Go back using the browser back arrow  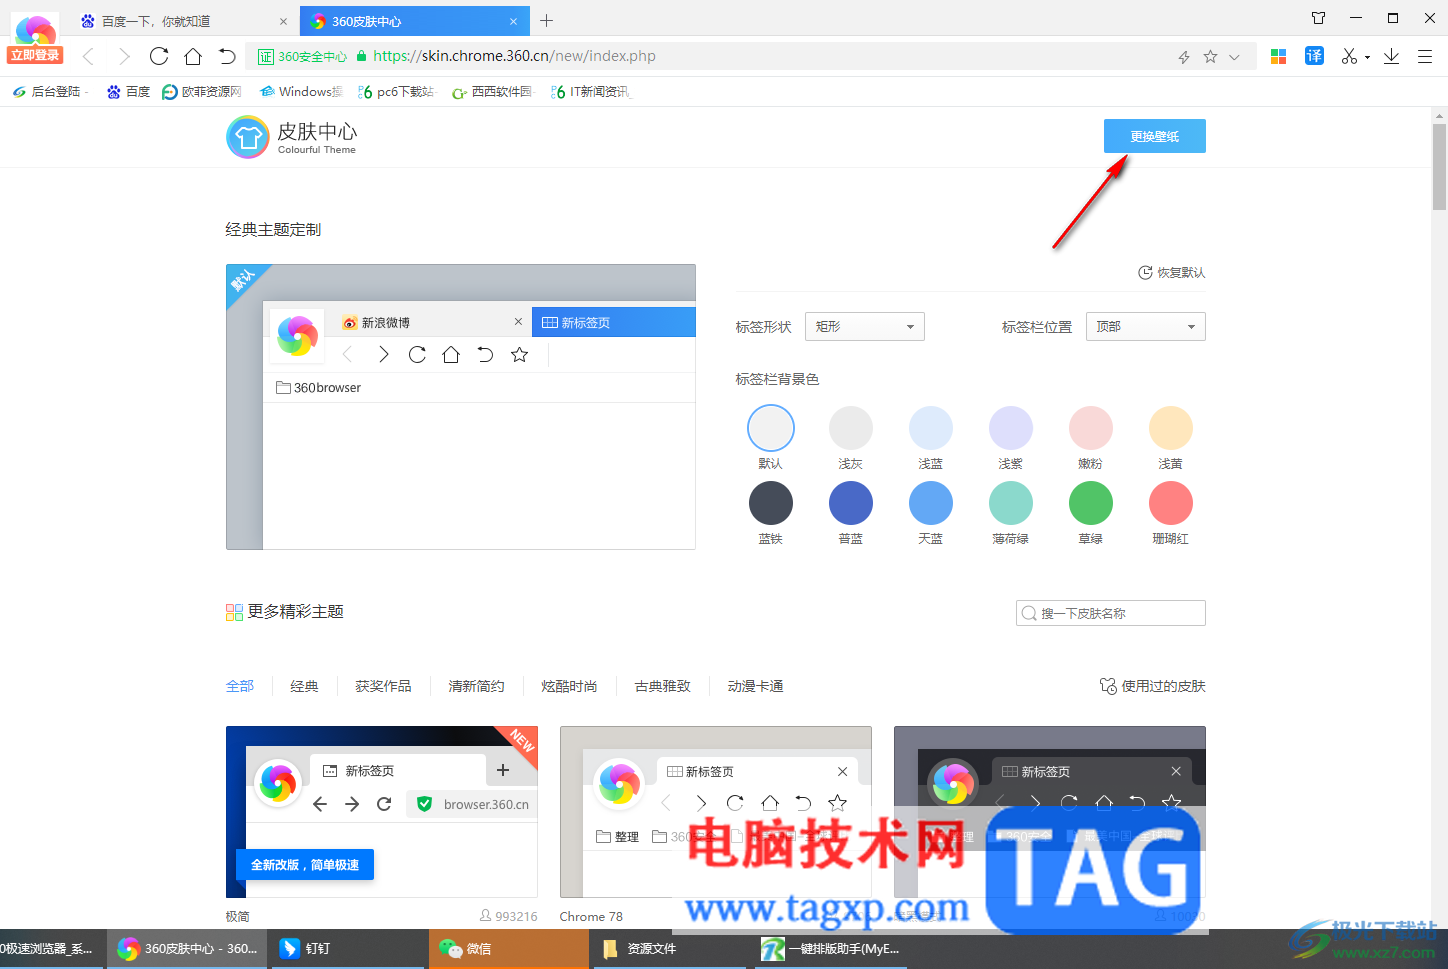point(88,57)
